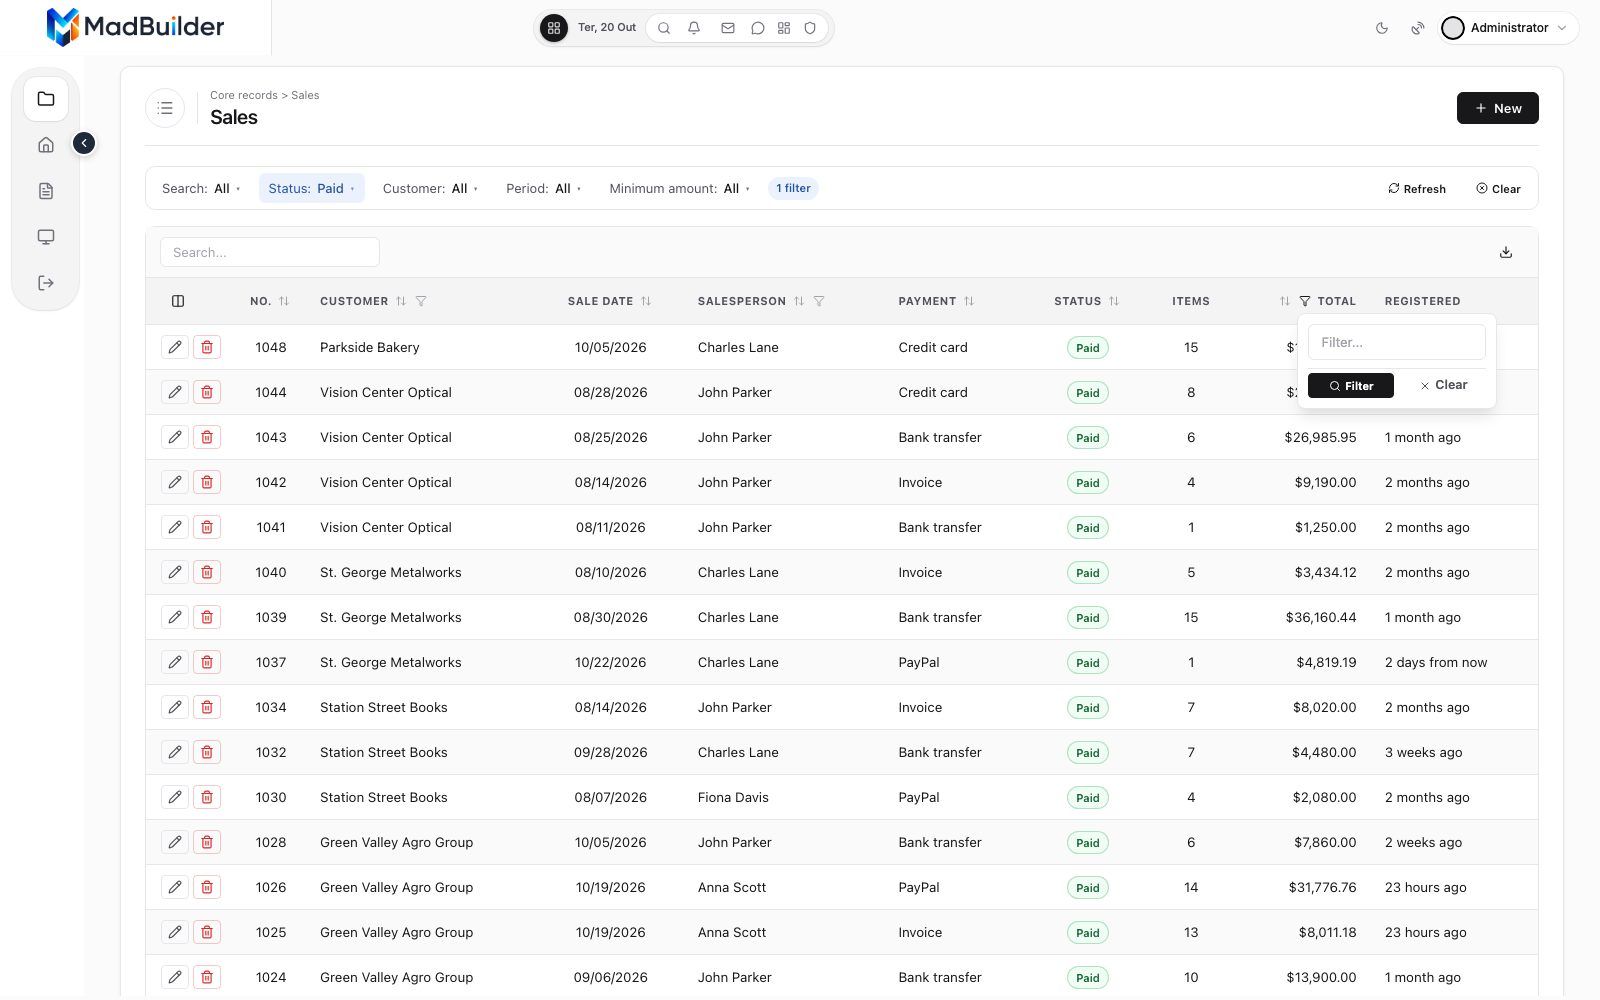The height and width of the screenshot is (1000, 1600).
Task: Focus the Filter... input in Total popup
Action: (1397, 342)
